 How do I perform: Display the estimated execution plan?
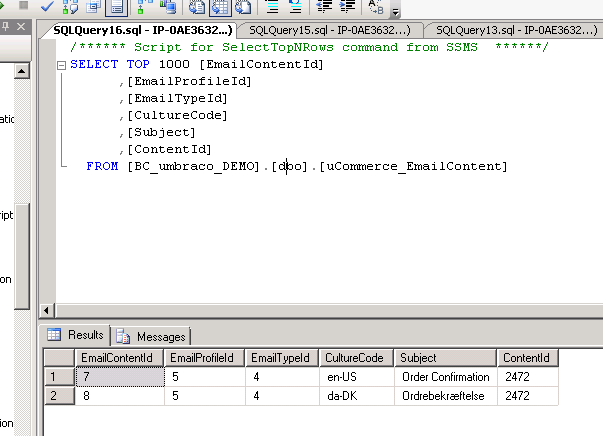pyautogui.click(x=70, y=7)
